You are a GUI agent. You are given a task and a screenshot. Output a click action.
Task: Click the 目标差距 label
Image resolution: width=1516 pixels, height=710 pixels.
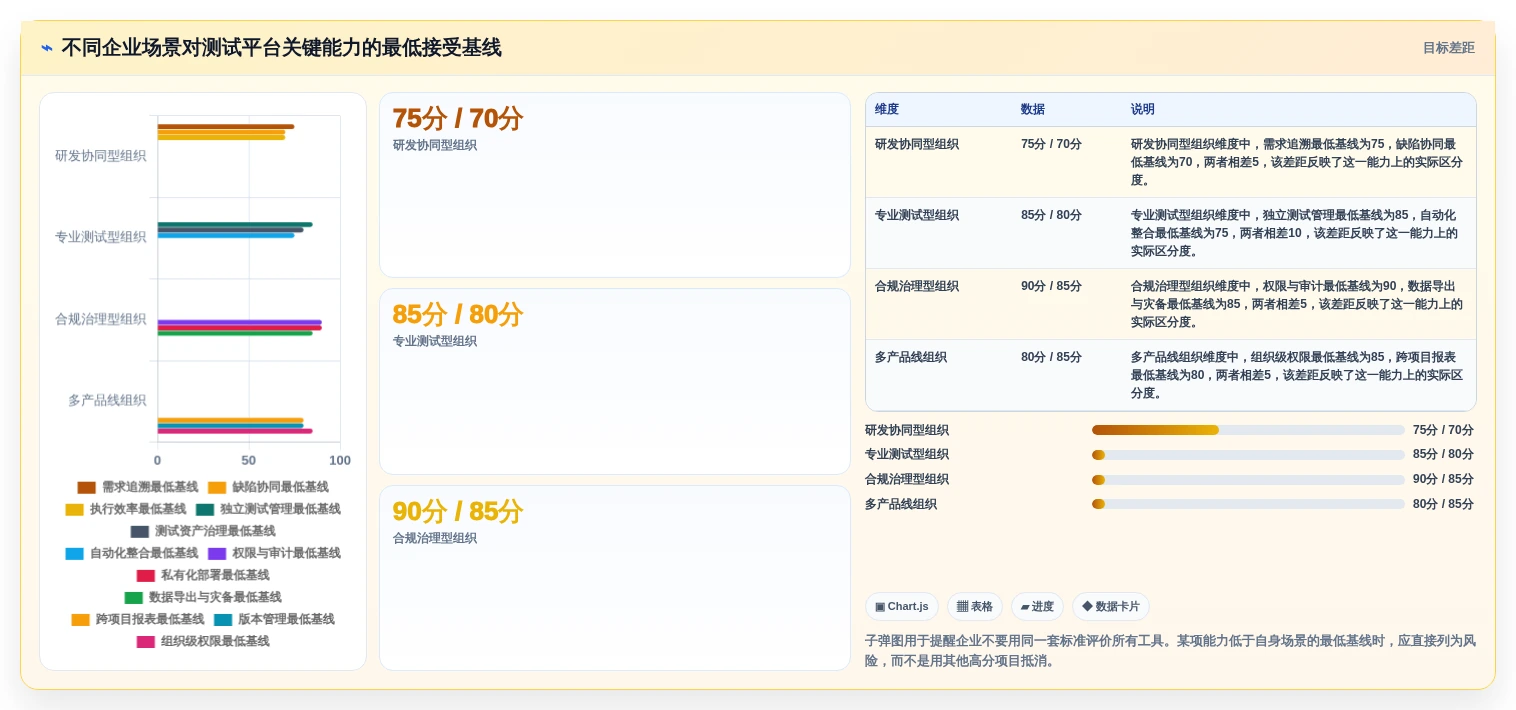coord(1448,48)
